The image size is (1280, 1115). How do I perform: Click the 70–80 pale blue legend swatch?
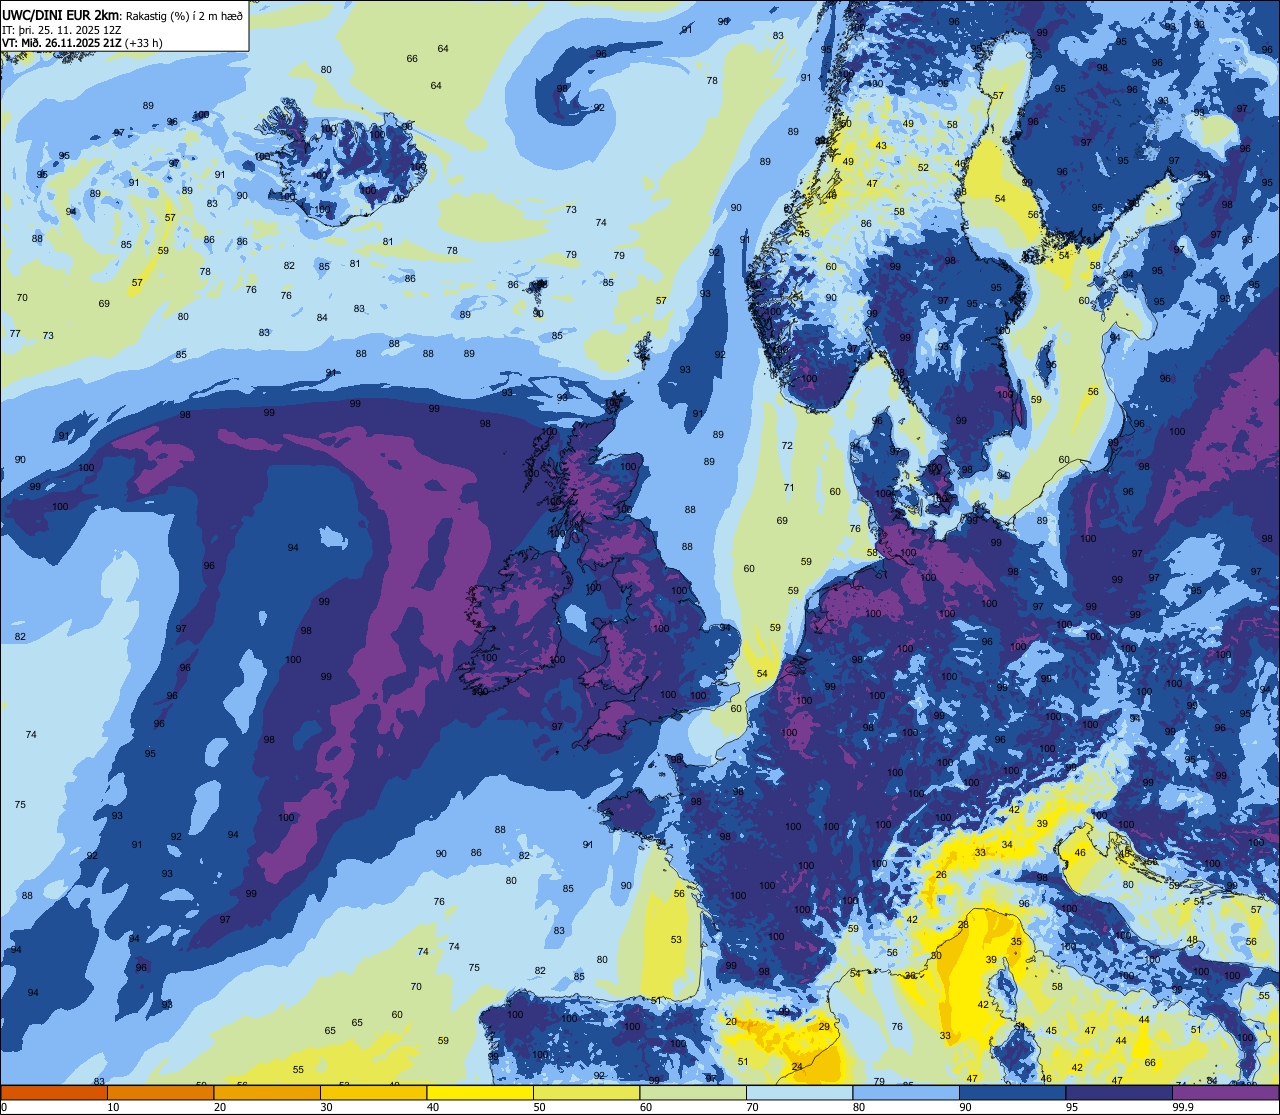click(799, 1092)
